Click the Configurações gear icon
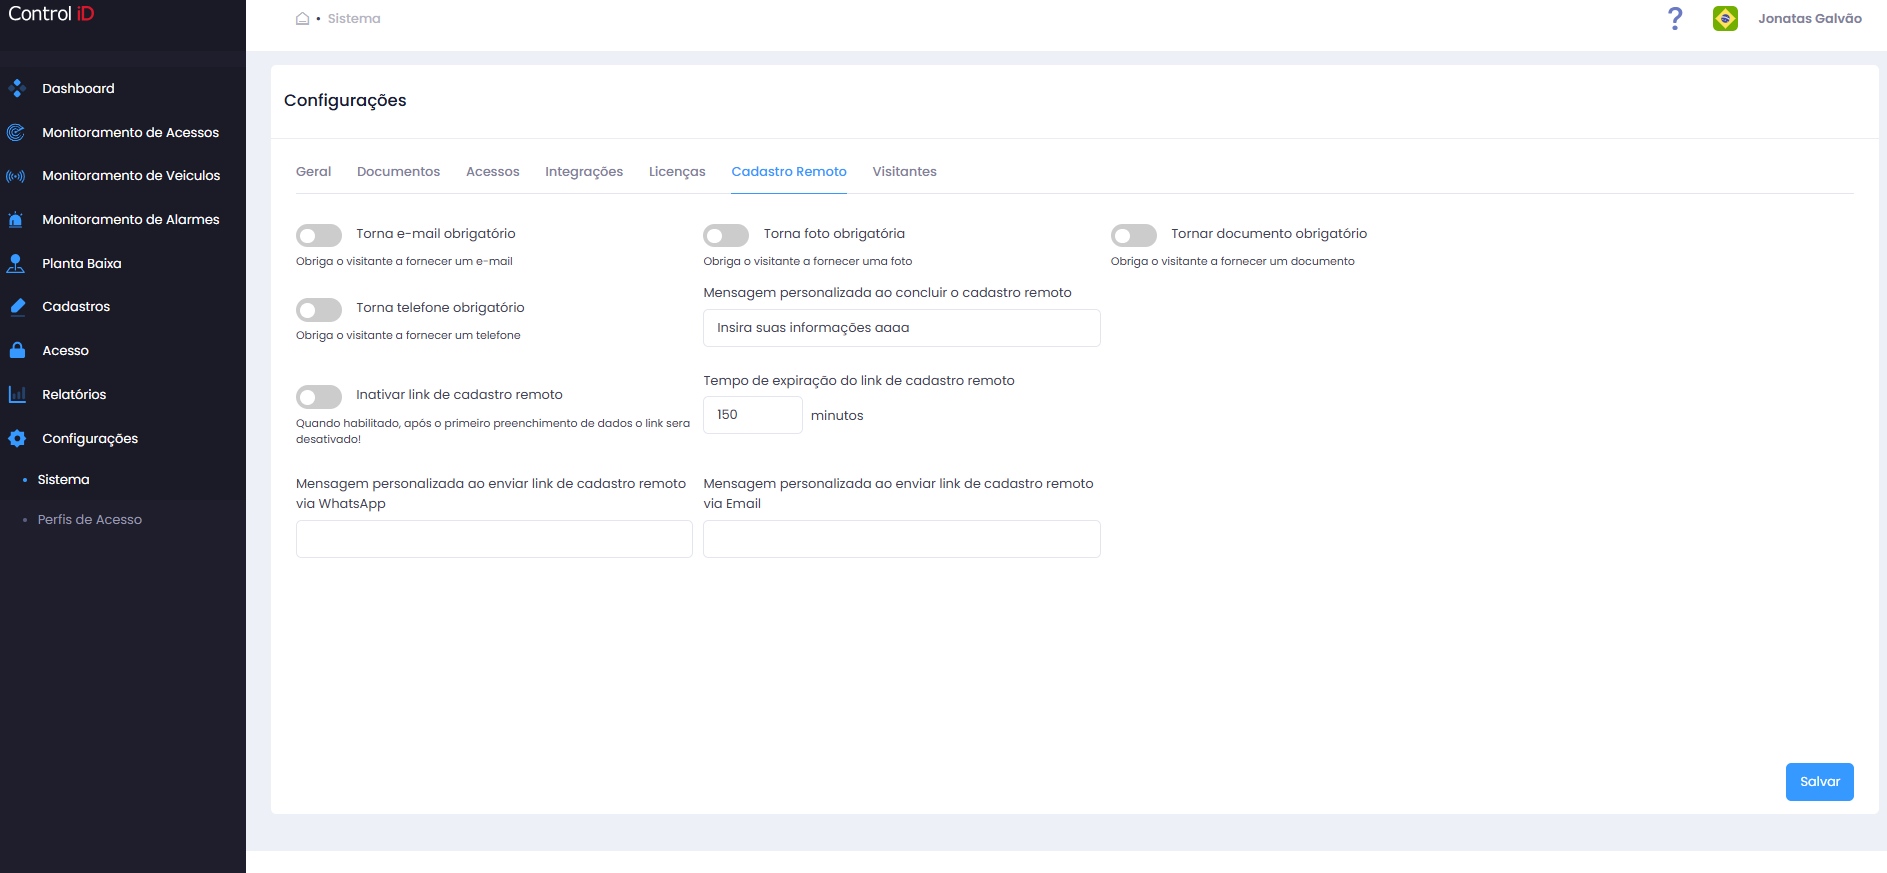This screenshot has width=1887, height=873. coord(16,438)
